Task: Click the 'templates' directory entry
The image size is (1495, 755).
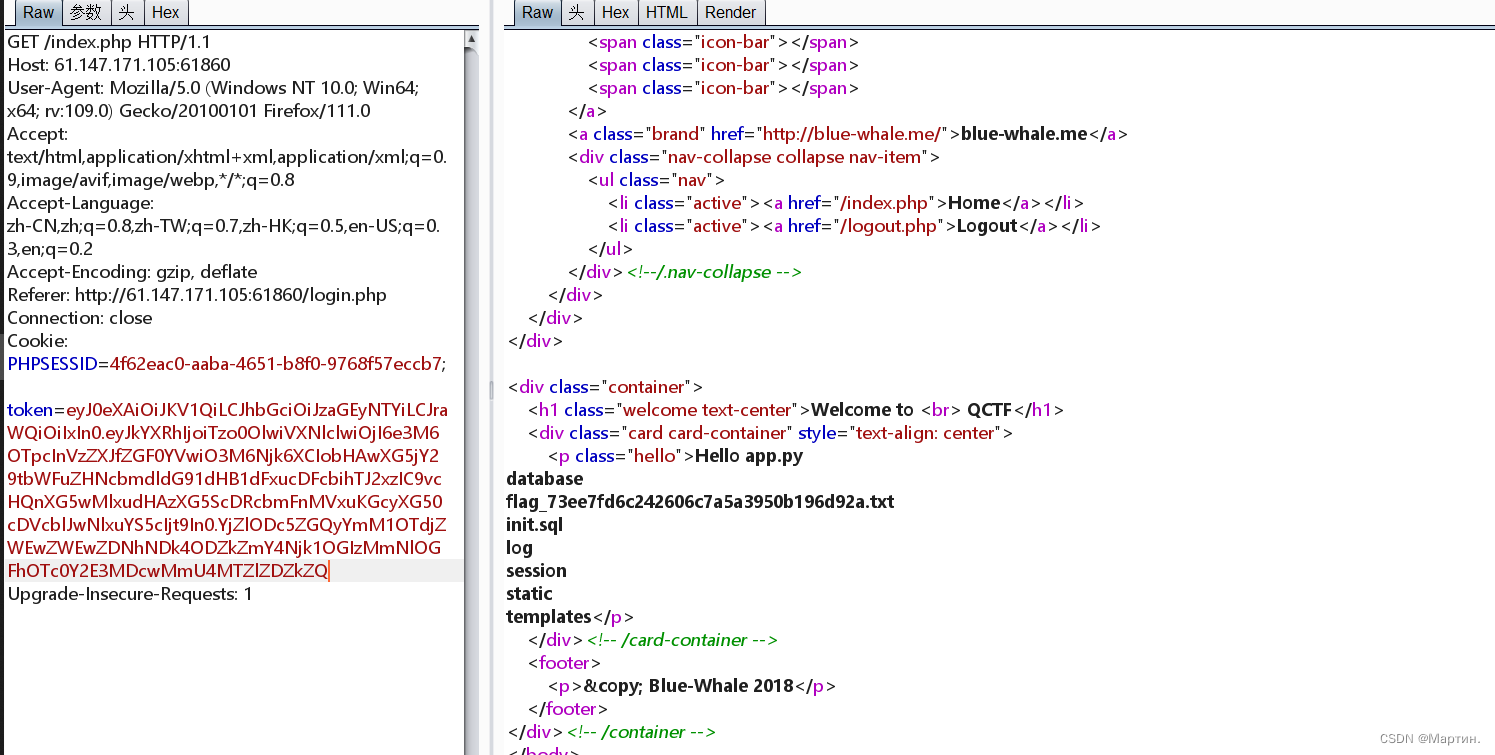Action: click(x=549, y=617)
